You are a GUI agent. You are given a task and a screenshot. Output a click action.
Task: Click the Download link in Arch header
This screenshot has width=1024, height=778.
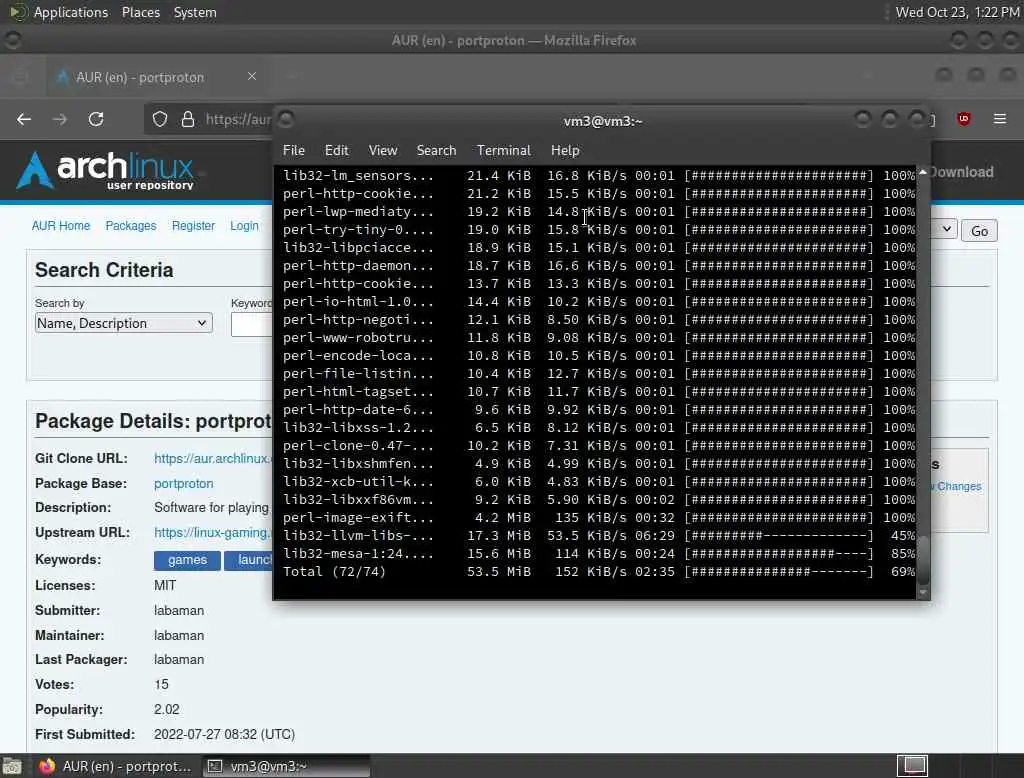(962, 172)
